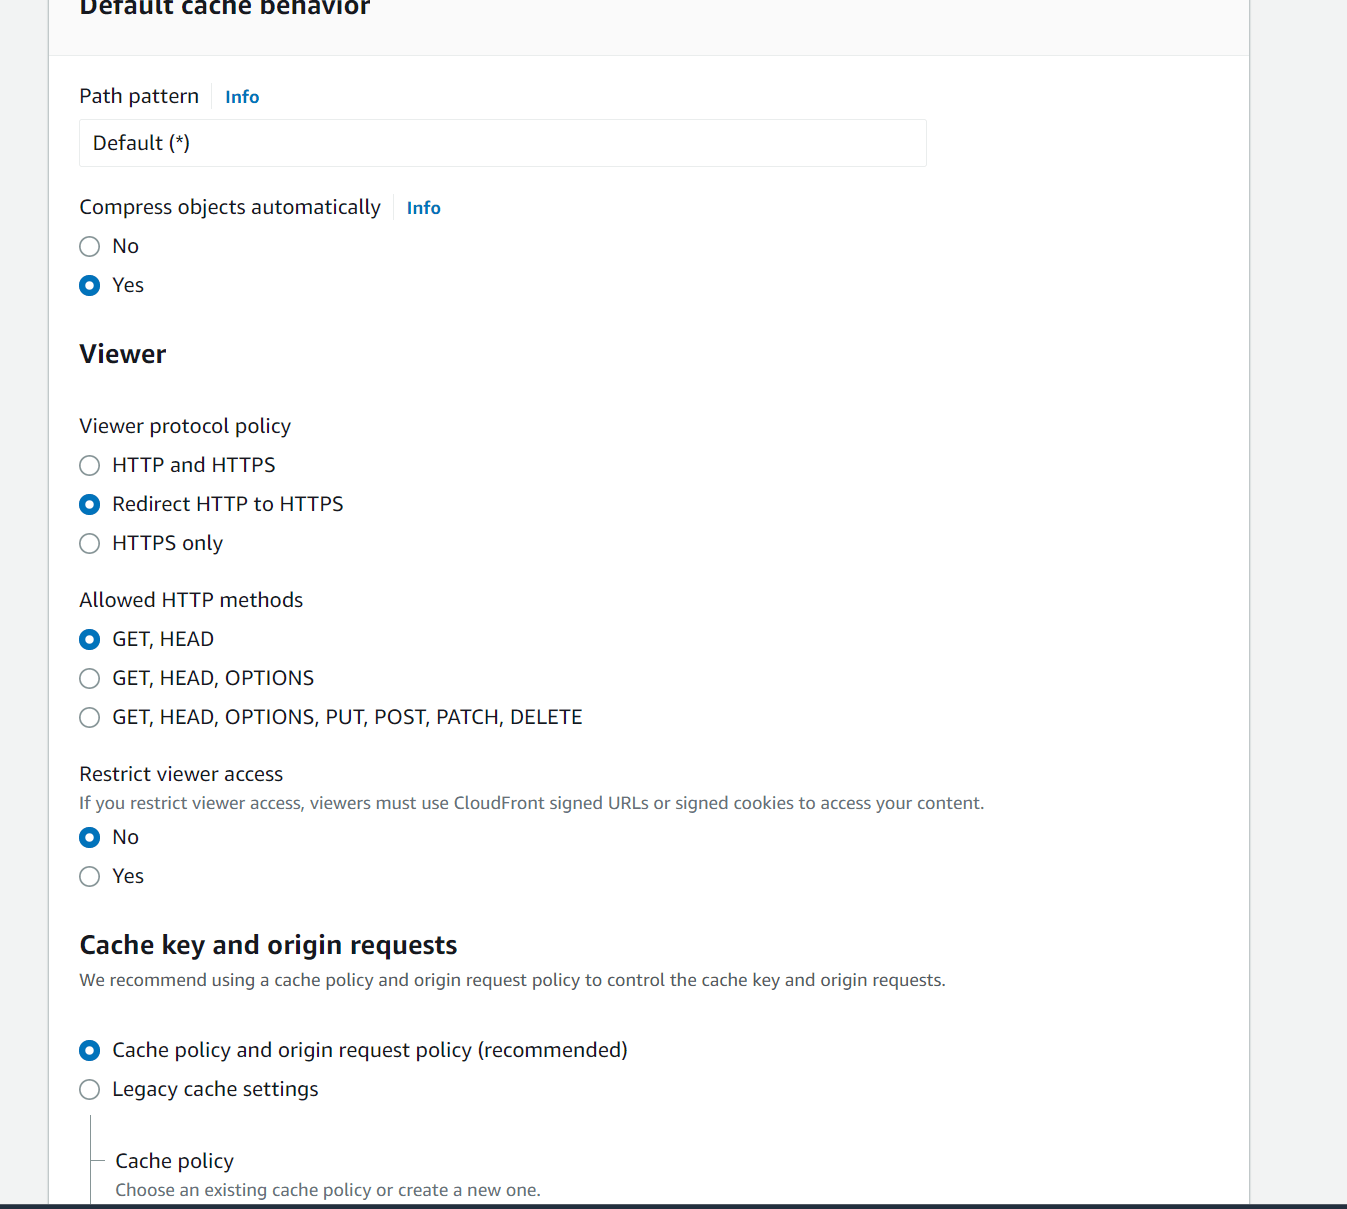Select Redirect HTTP to HTTPS option

[x=89, y=504]
